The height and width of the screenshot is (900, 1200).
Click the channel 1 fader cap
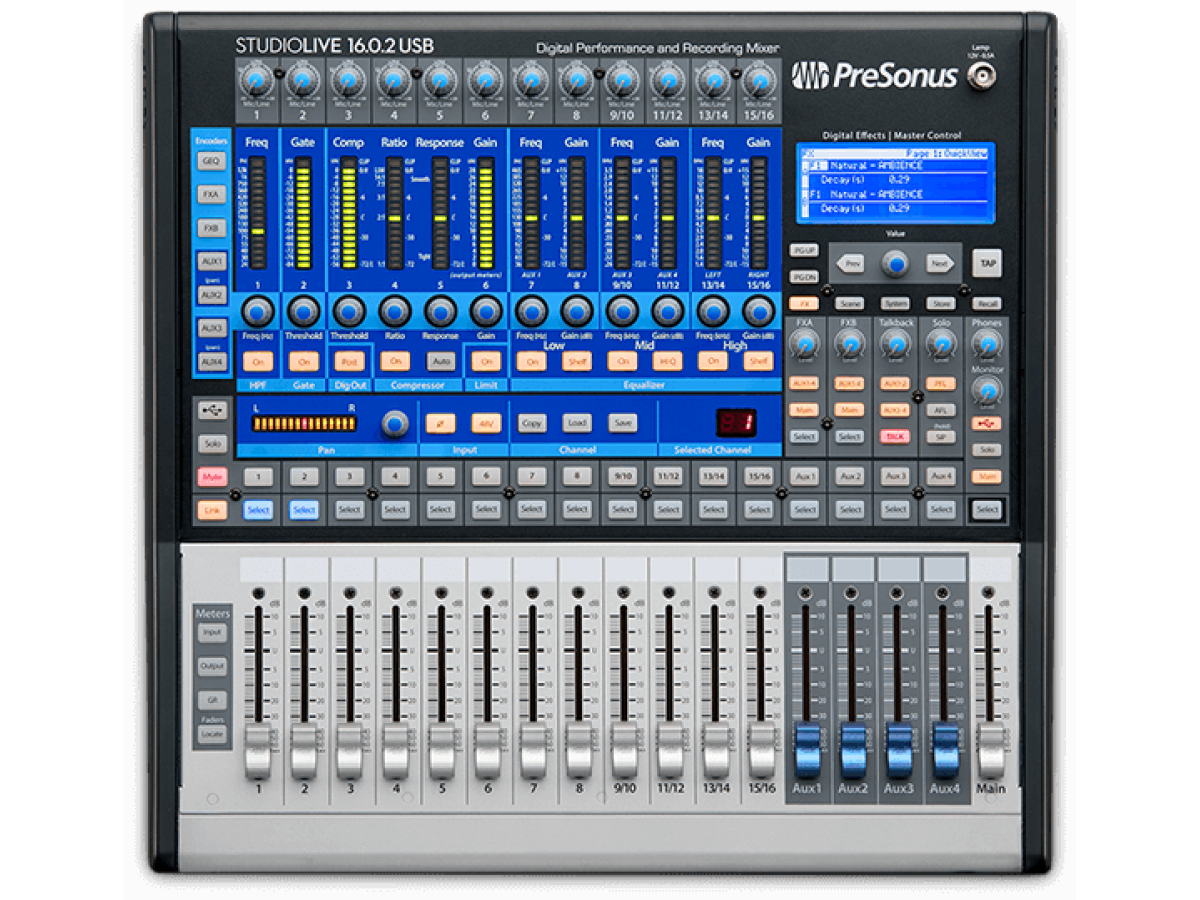[x=258, y=752]
